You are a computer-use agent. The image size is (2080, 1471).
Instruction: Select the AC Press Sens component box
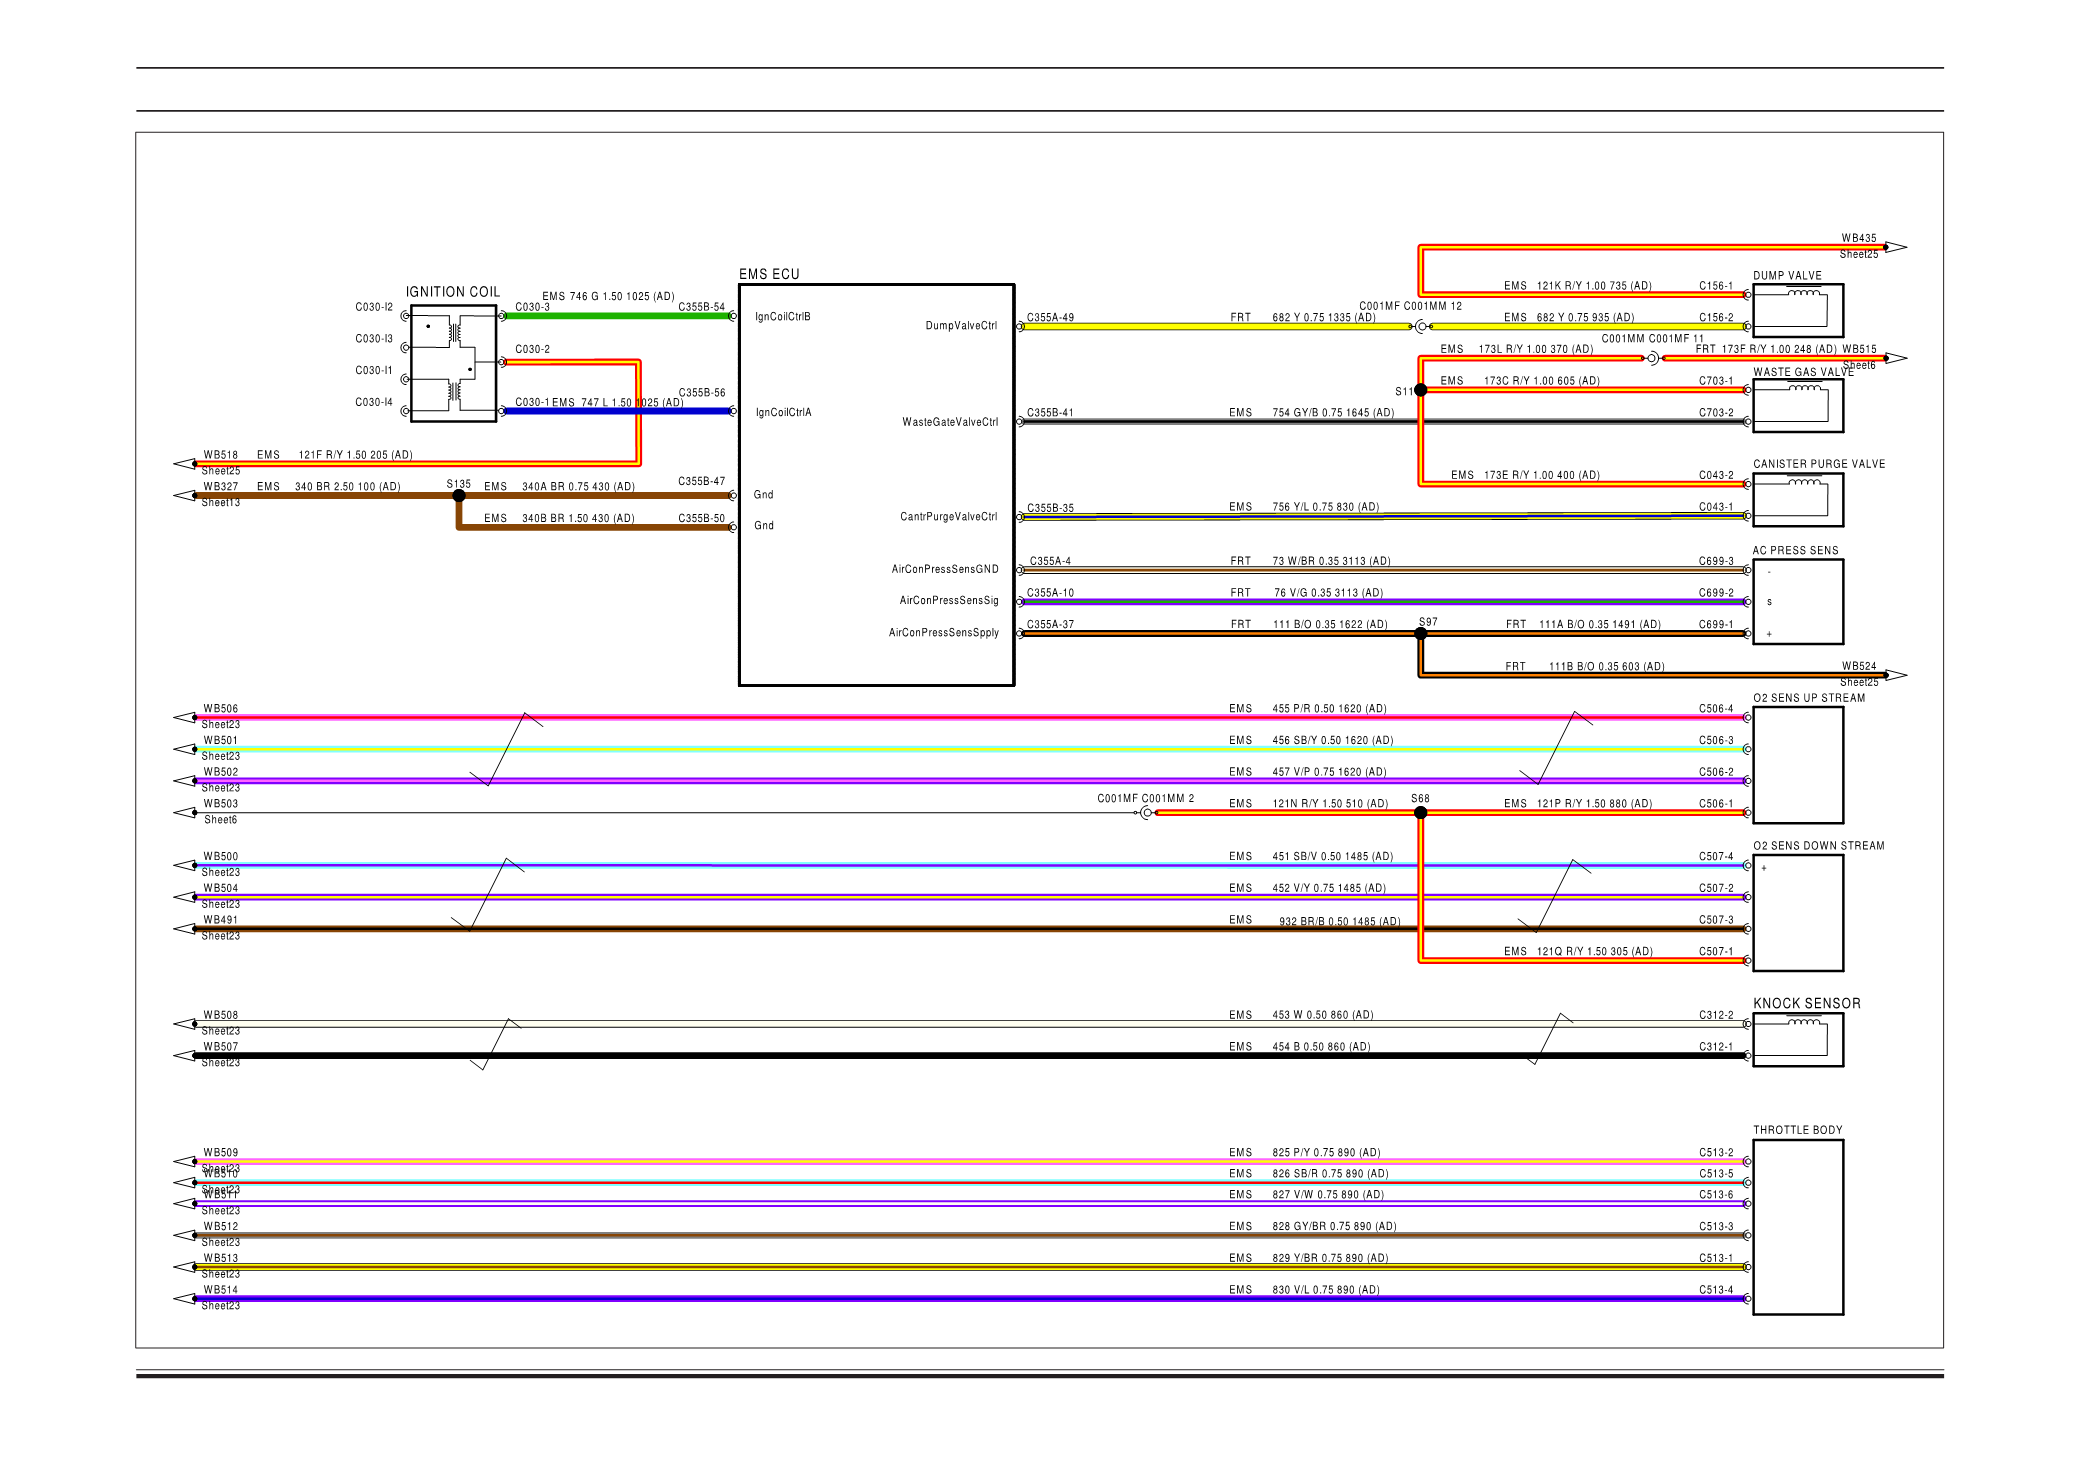(x=1797, y=602)
